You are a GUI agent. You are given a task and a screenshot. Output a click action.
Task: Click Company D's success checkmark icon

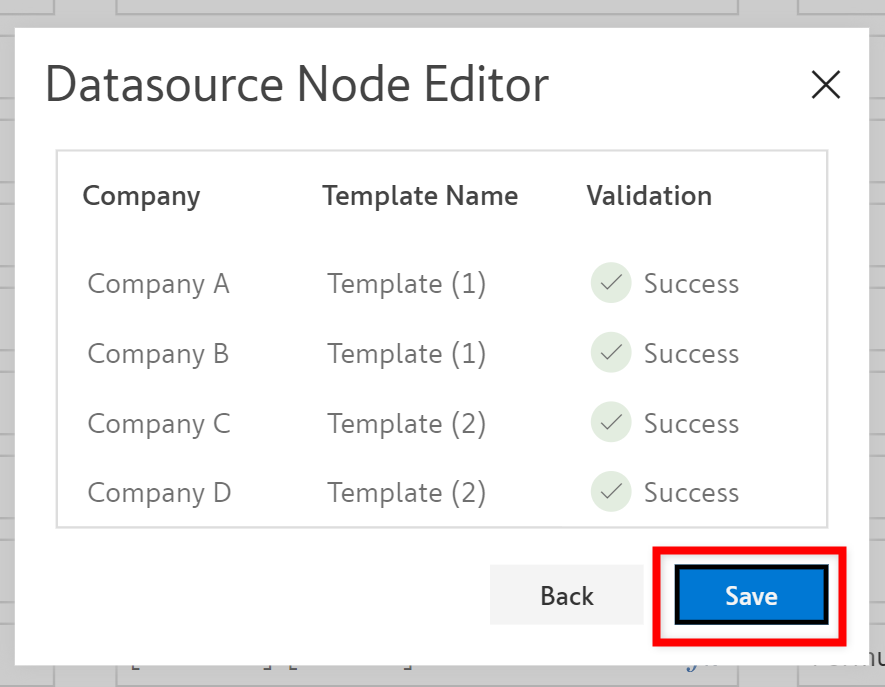tap(611, 492)
